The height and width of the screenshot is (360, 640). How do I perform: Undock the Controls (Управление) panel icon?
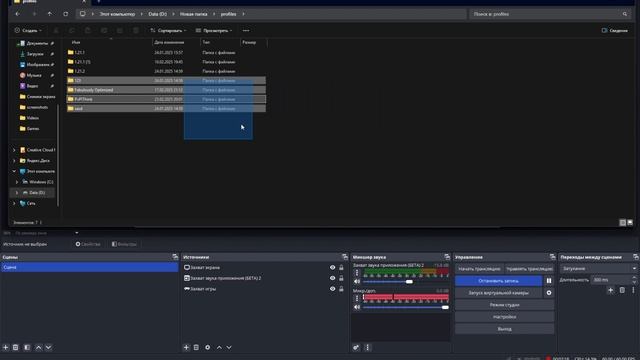tap(552, 257)
